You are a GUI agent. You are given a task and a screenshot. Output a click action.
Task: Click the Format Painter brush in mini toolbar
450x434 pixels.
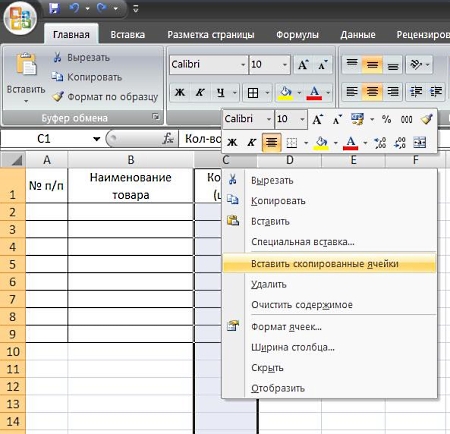(427, 119)
